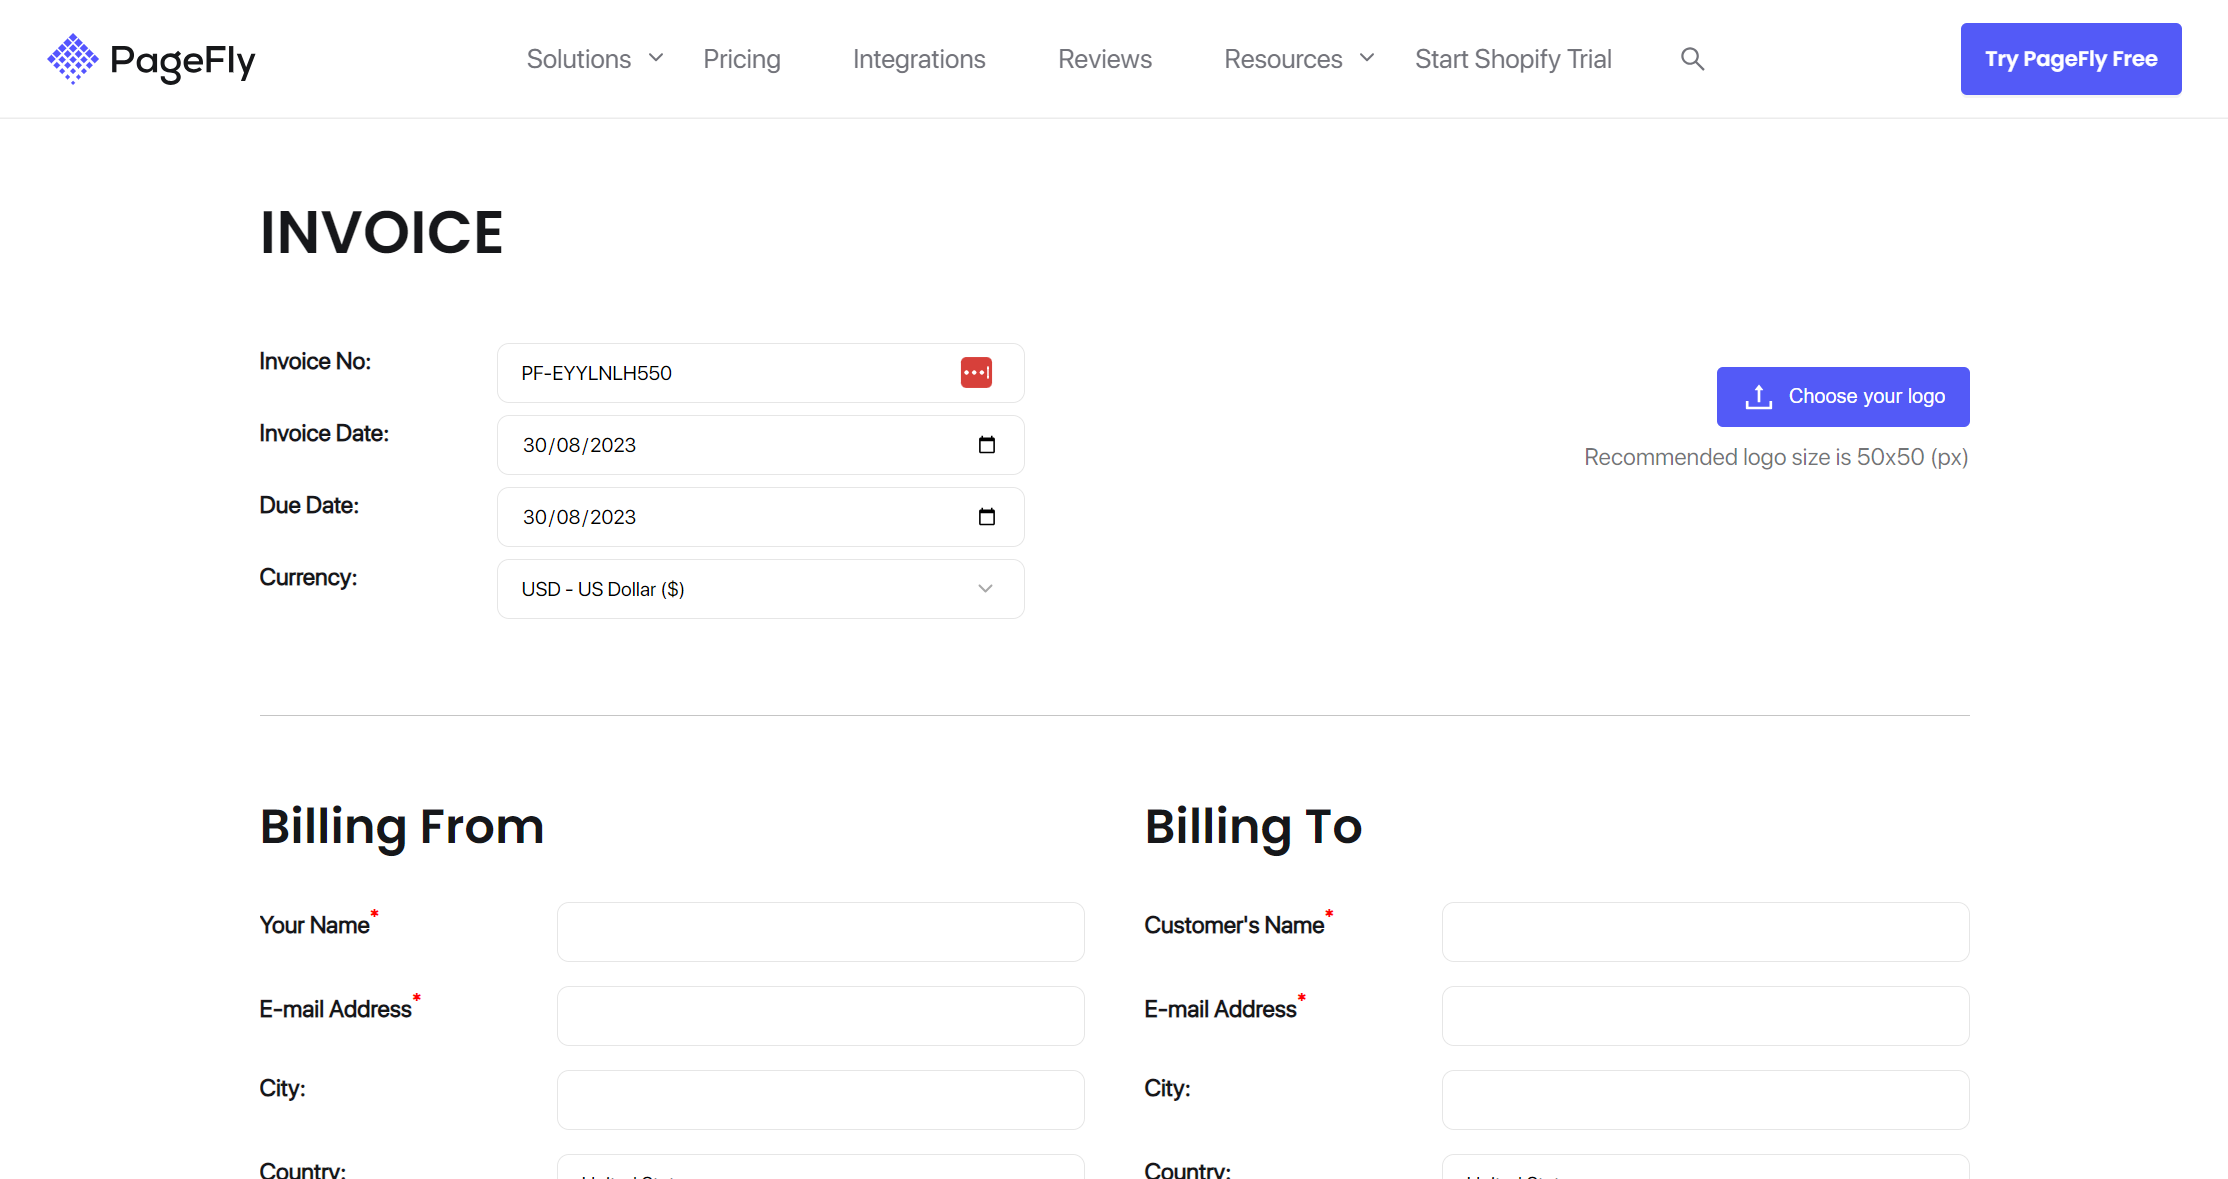
Task: Open the search magnifier icon
Action: 1692,59
